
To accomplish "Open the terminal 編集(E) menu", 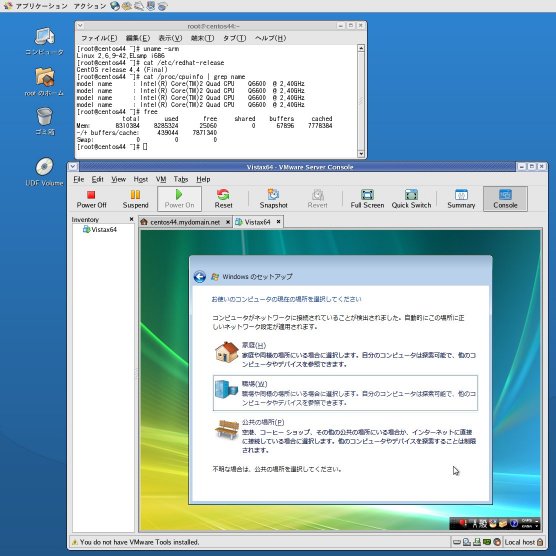I will [138, 38].
